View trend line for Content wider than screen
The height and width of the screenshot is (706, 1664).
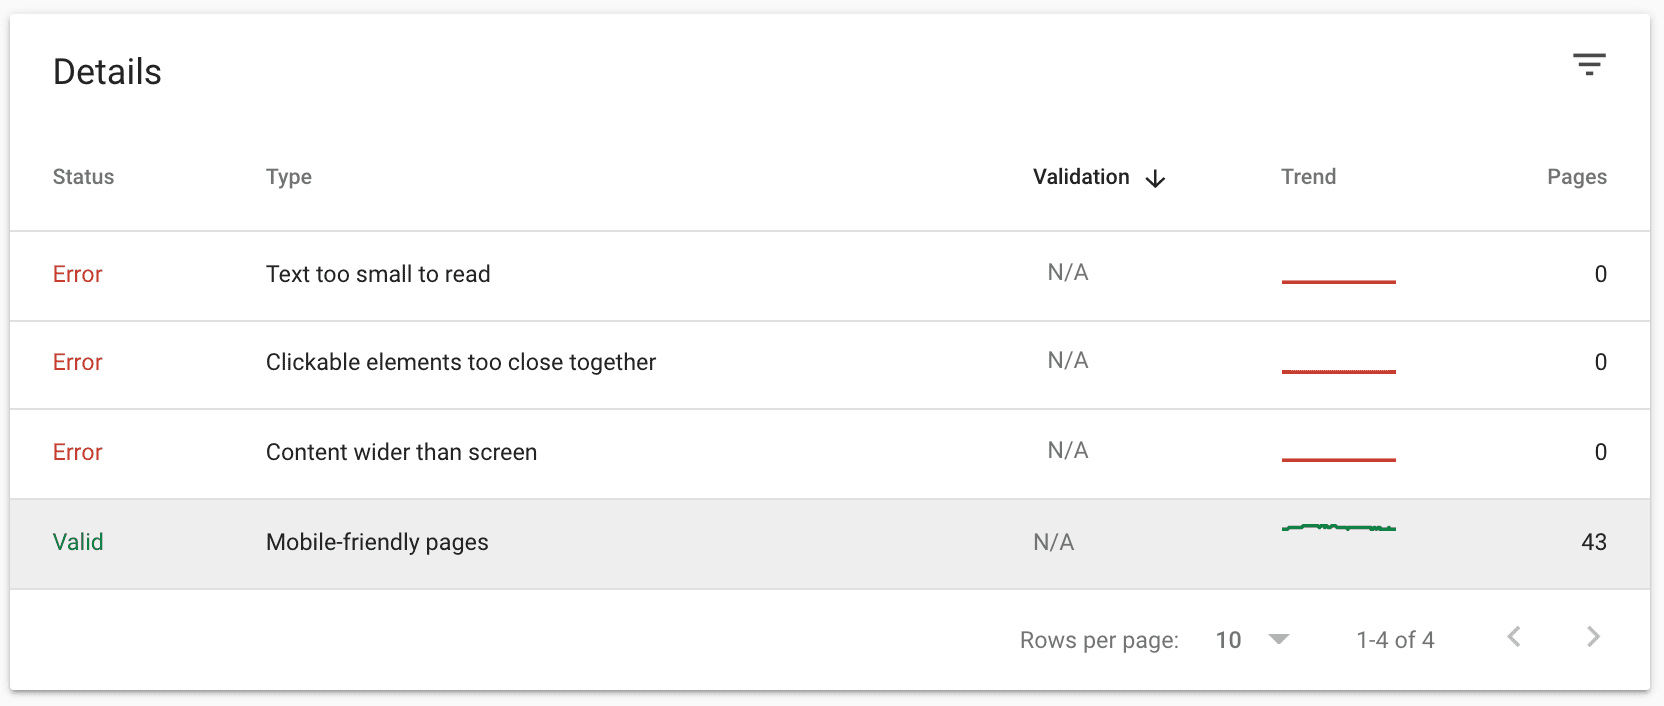point(1338,460)
